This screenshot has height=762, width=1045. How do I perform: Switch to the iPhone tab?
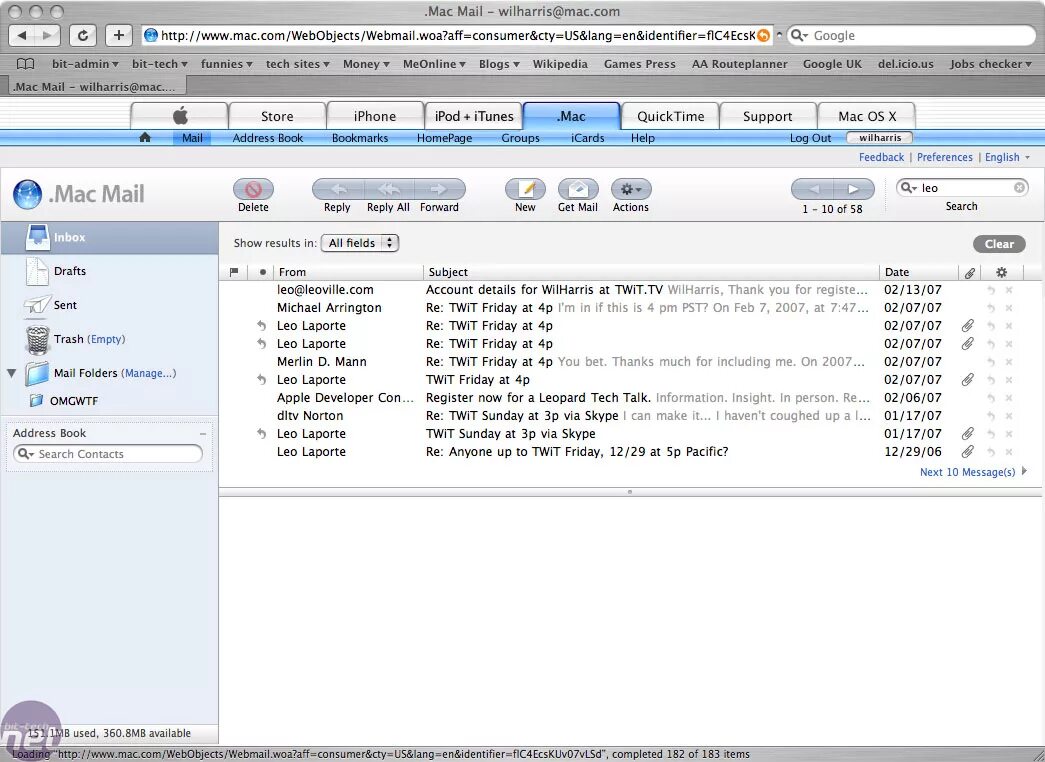pos(375,116)
